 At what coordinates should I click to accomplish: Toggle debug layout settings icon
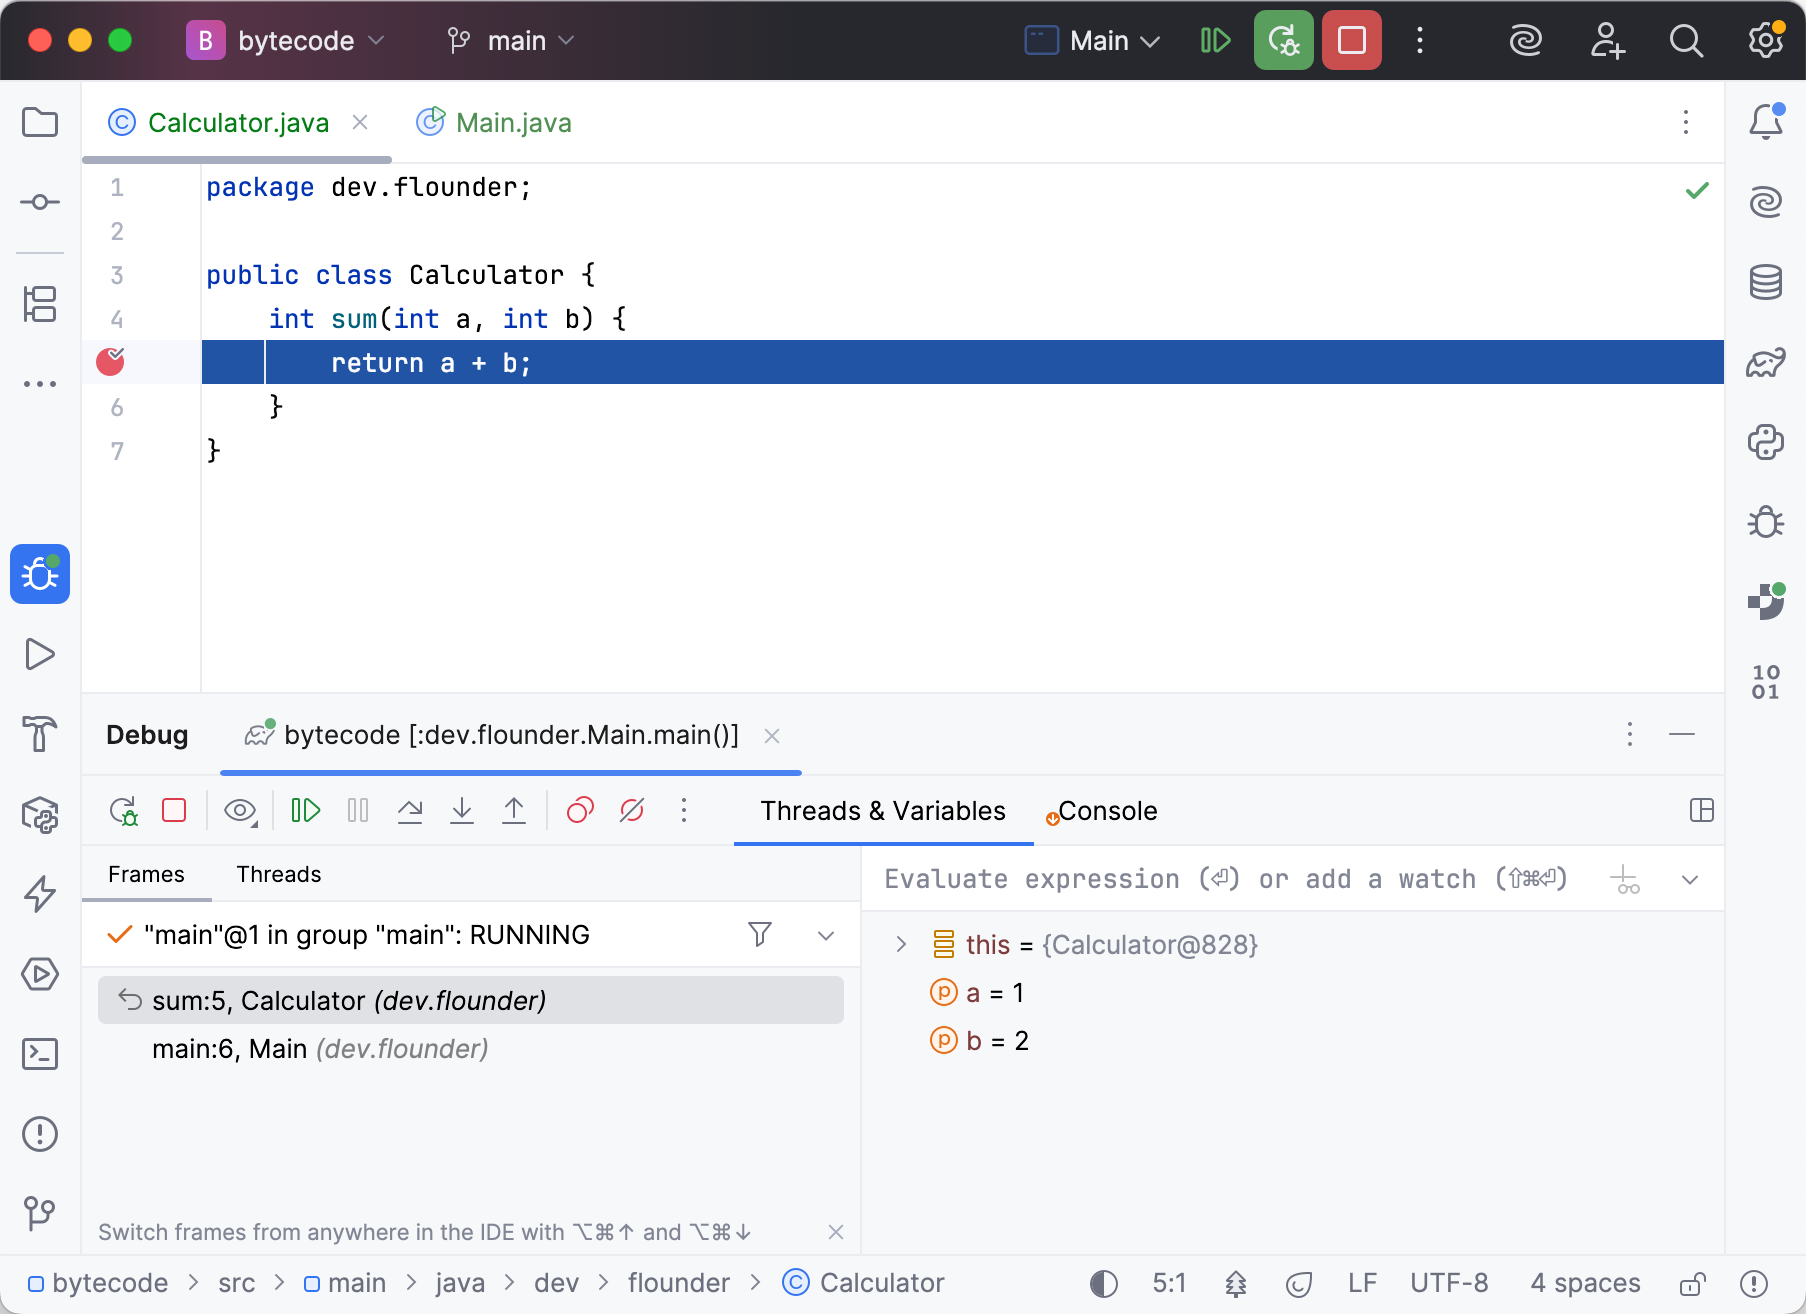click(x=1702, y=810)
